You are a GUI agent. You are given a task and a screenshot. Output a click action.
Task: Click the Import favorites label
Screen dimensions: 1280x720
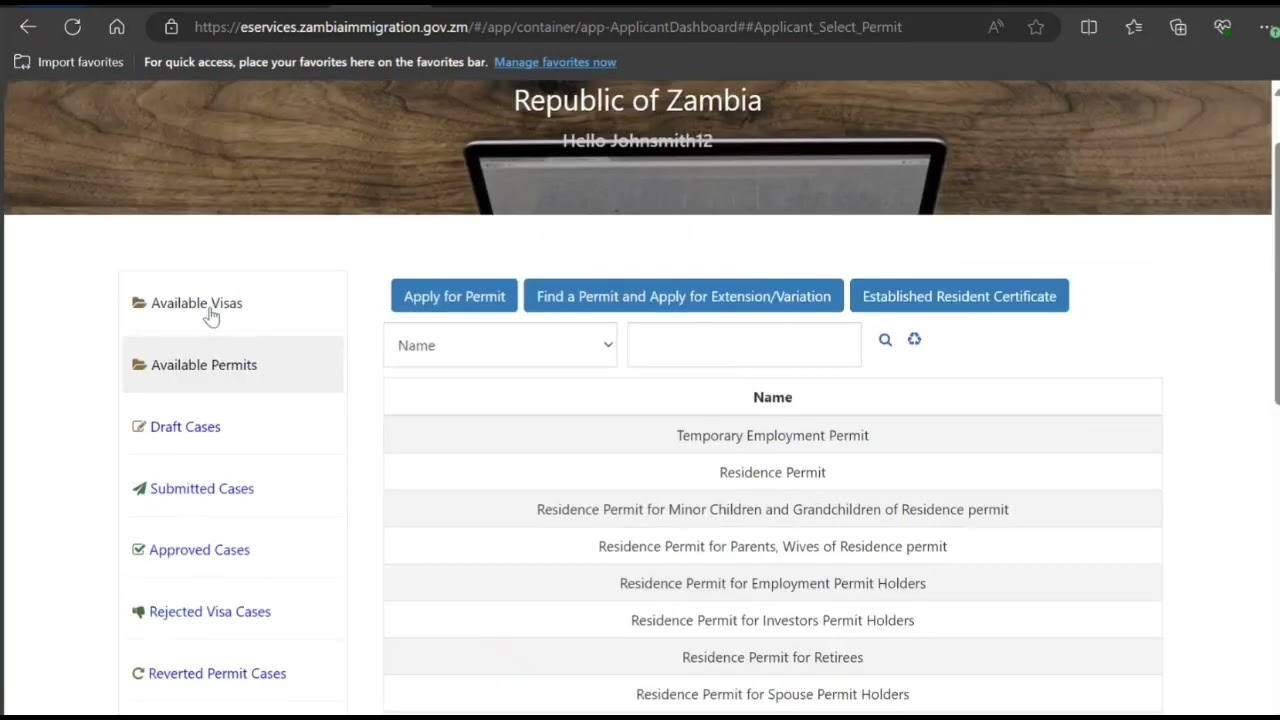81,62
